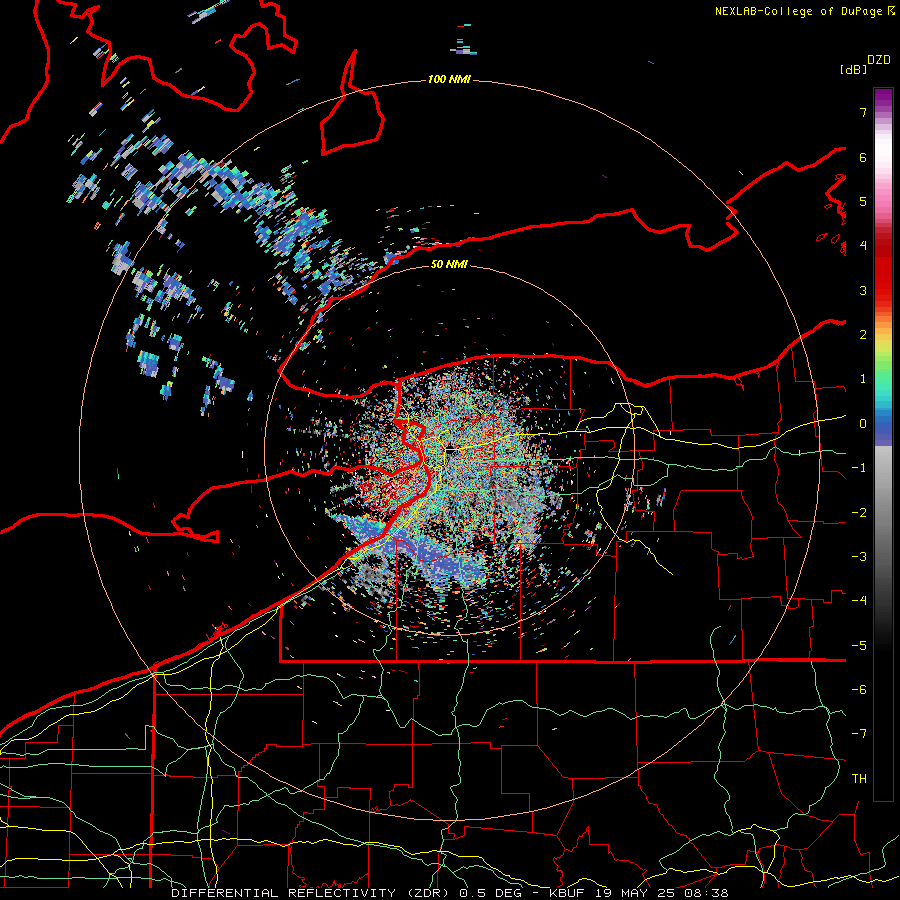900x900 pixels.
Task: Click the 2 dB scale label
Action: point(863,335)
